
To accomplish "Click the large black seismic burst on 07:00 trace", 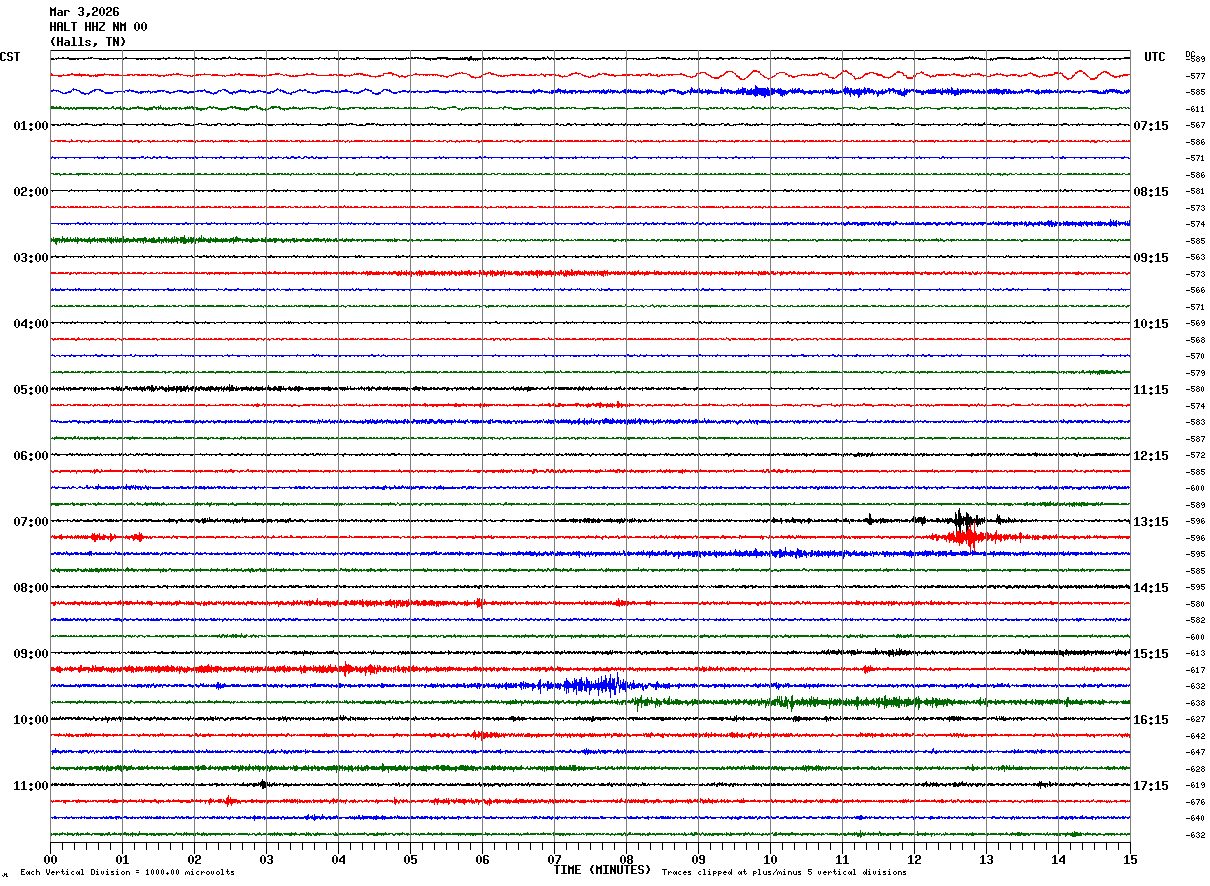I will 963,519.
